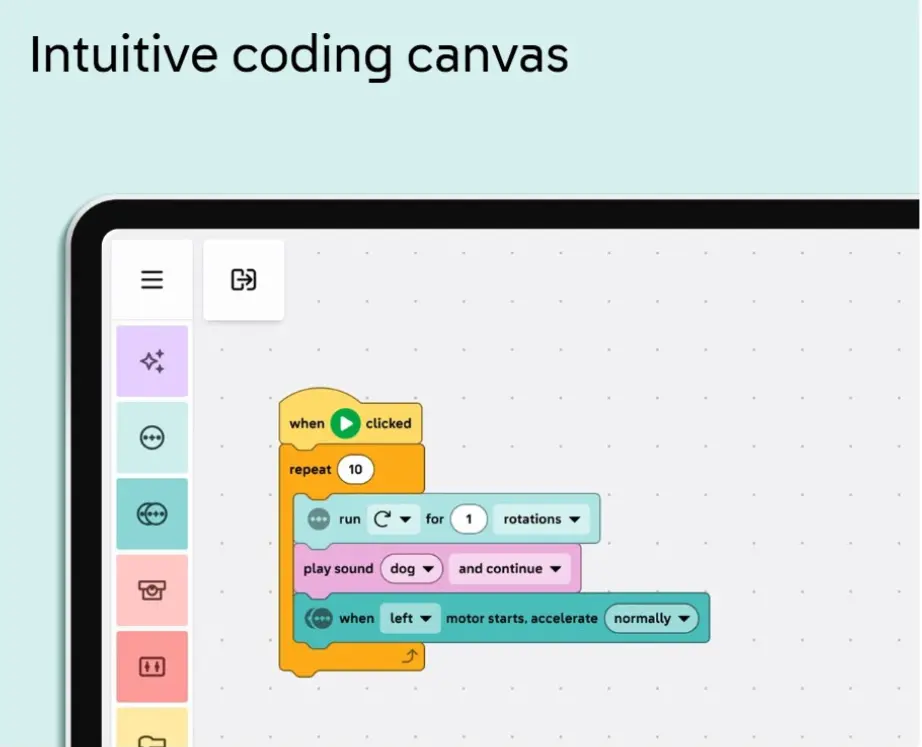This screenshot has width=922, height=747.
Task: Open the 'normally' acceleration dropdown
Action: click(651, 618)
